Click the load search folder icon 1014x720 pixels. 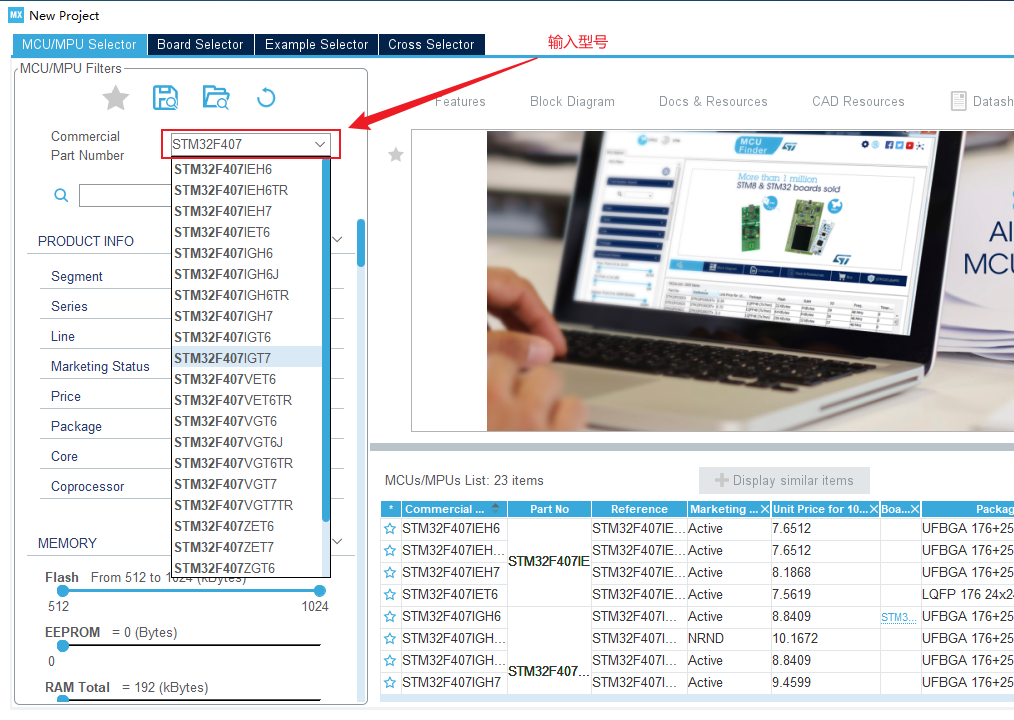(215, 98)
